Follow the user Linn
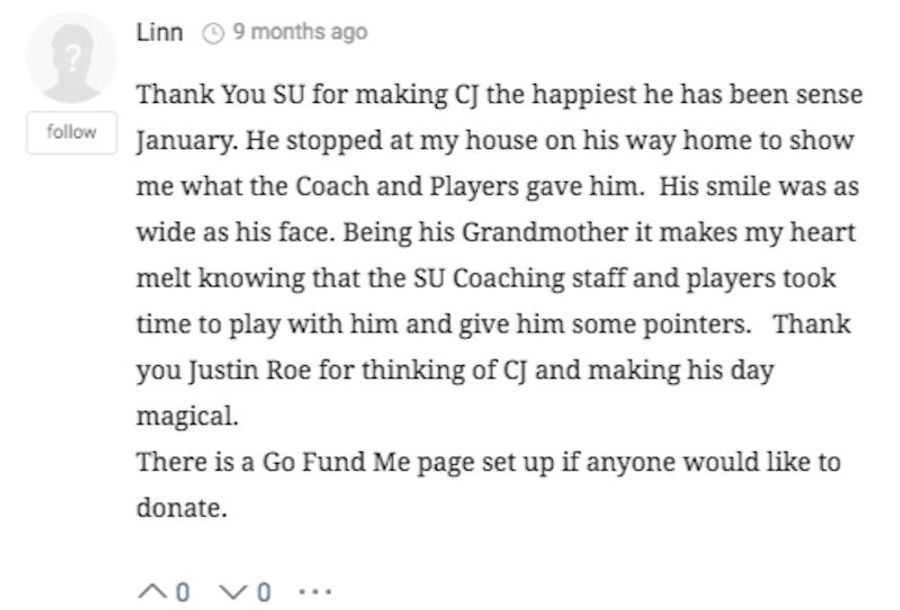Image resolution: width=900 pixels, height=610 pixels. (72, 133)
